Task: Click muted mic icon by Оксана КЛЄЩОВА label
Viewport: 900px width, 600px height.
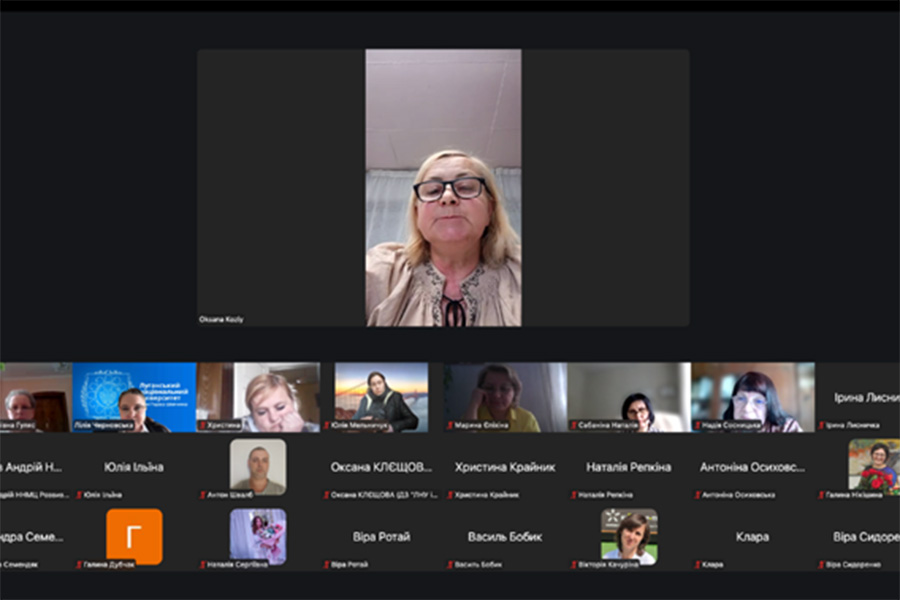Action: point(327,495)
